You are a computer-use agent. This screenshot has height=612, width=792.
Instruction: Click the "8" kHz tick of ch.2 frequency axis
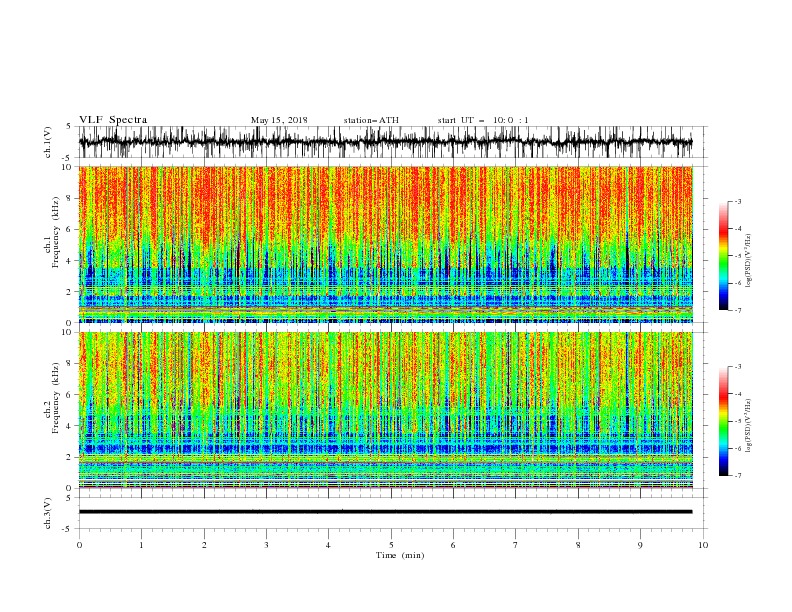pyautogui.click(x=70, y=364)
